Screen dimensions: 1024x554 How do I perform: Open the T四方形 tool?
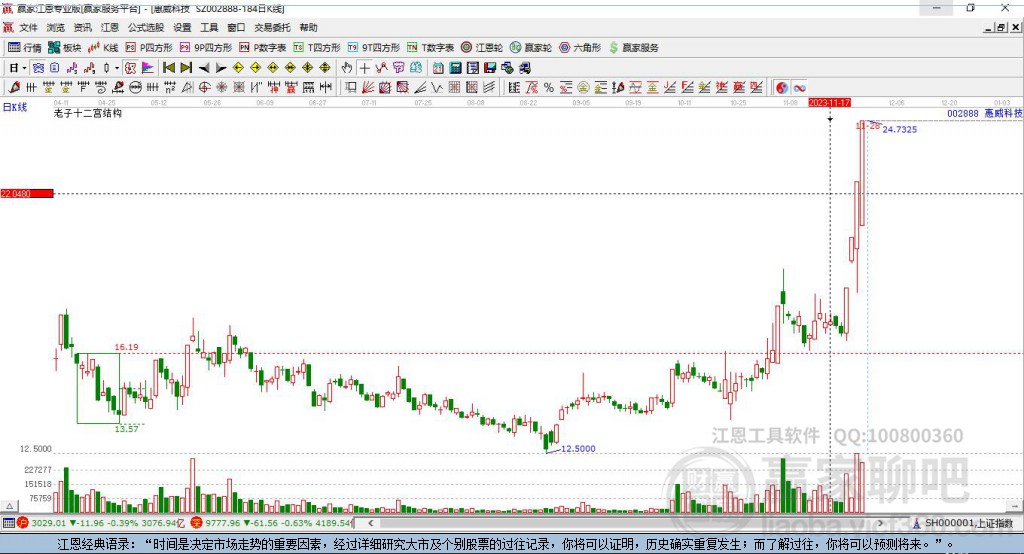317,48
